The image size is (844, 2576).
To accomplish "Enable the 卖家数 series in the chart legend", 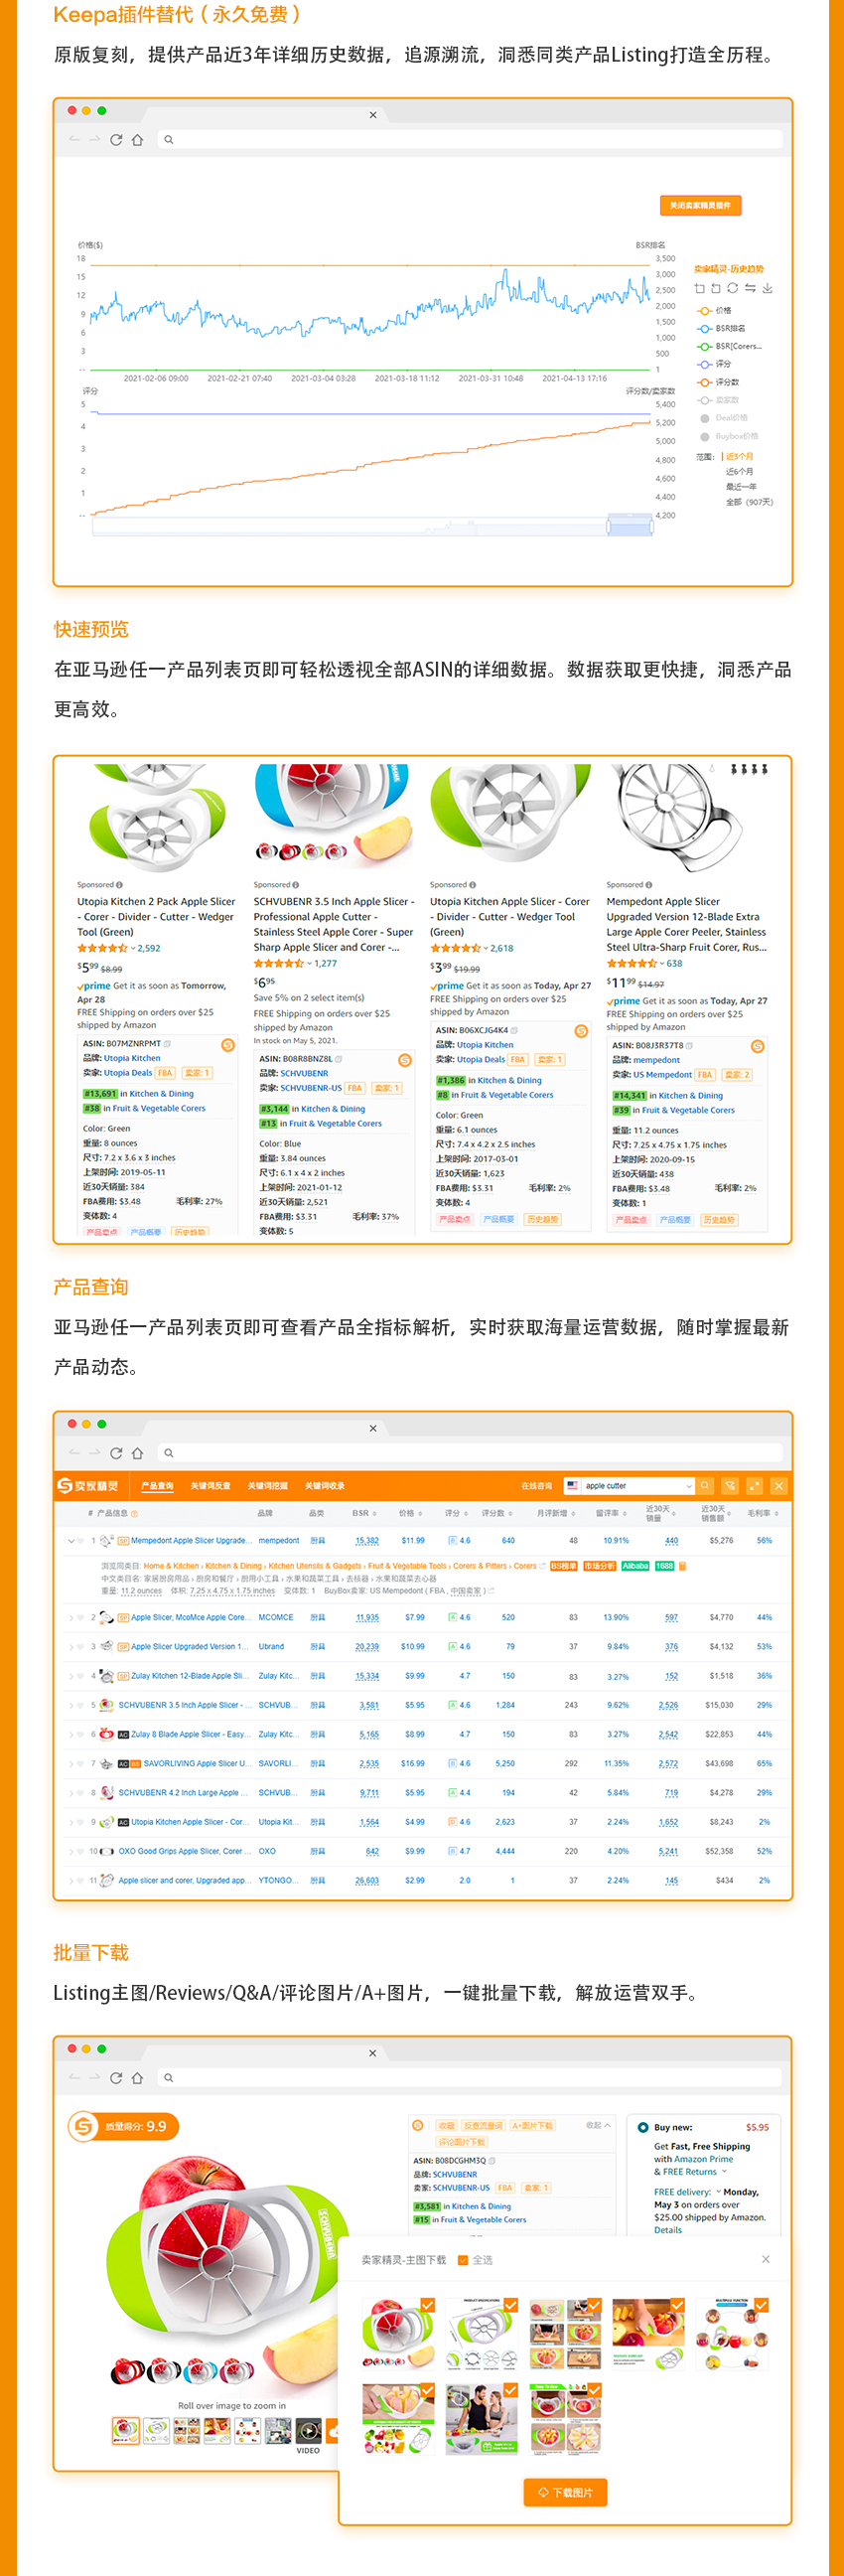I will [x=718, y=400].
